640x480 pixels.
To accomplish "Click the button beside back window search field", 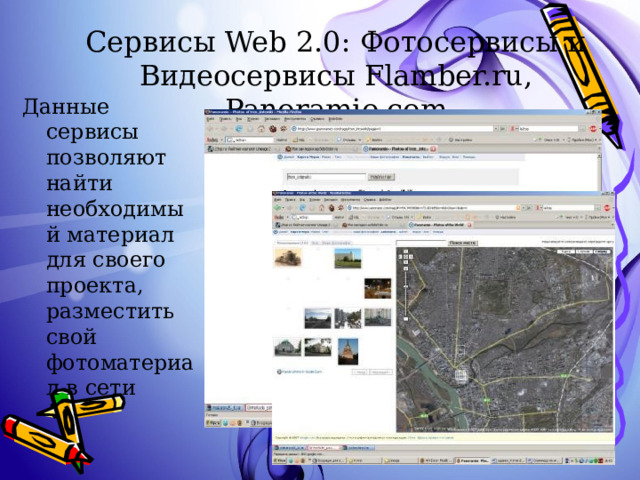I will [x=381, y=177].
